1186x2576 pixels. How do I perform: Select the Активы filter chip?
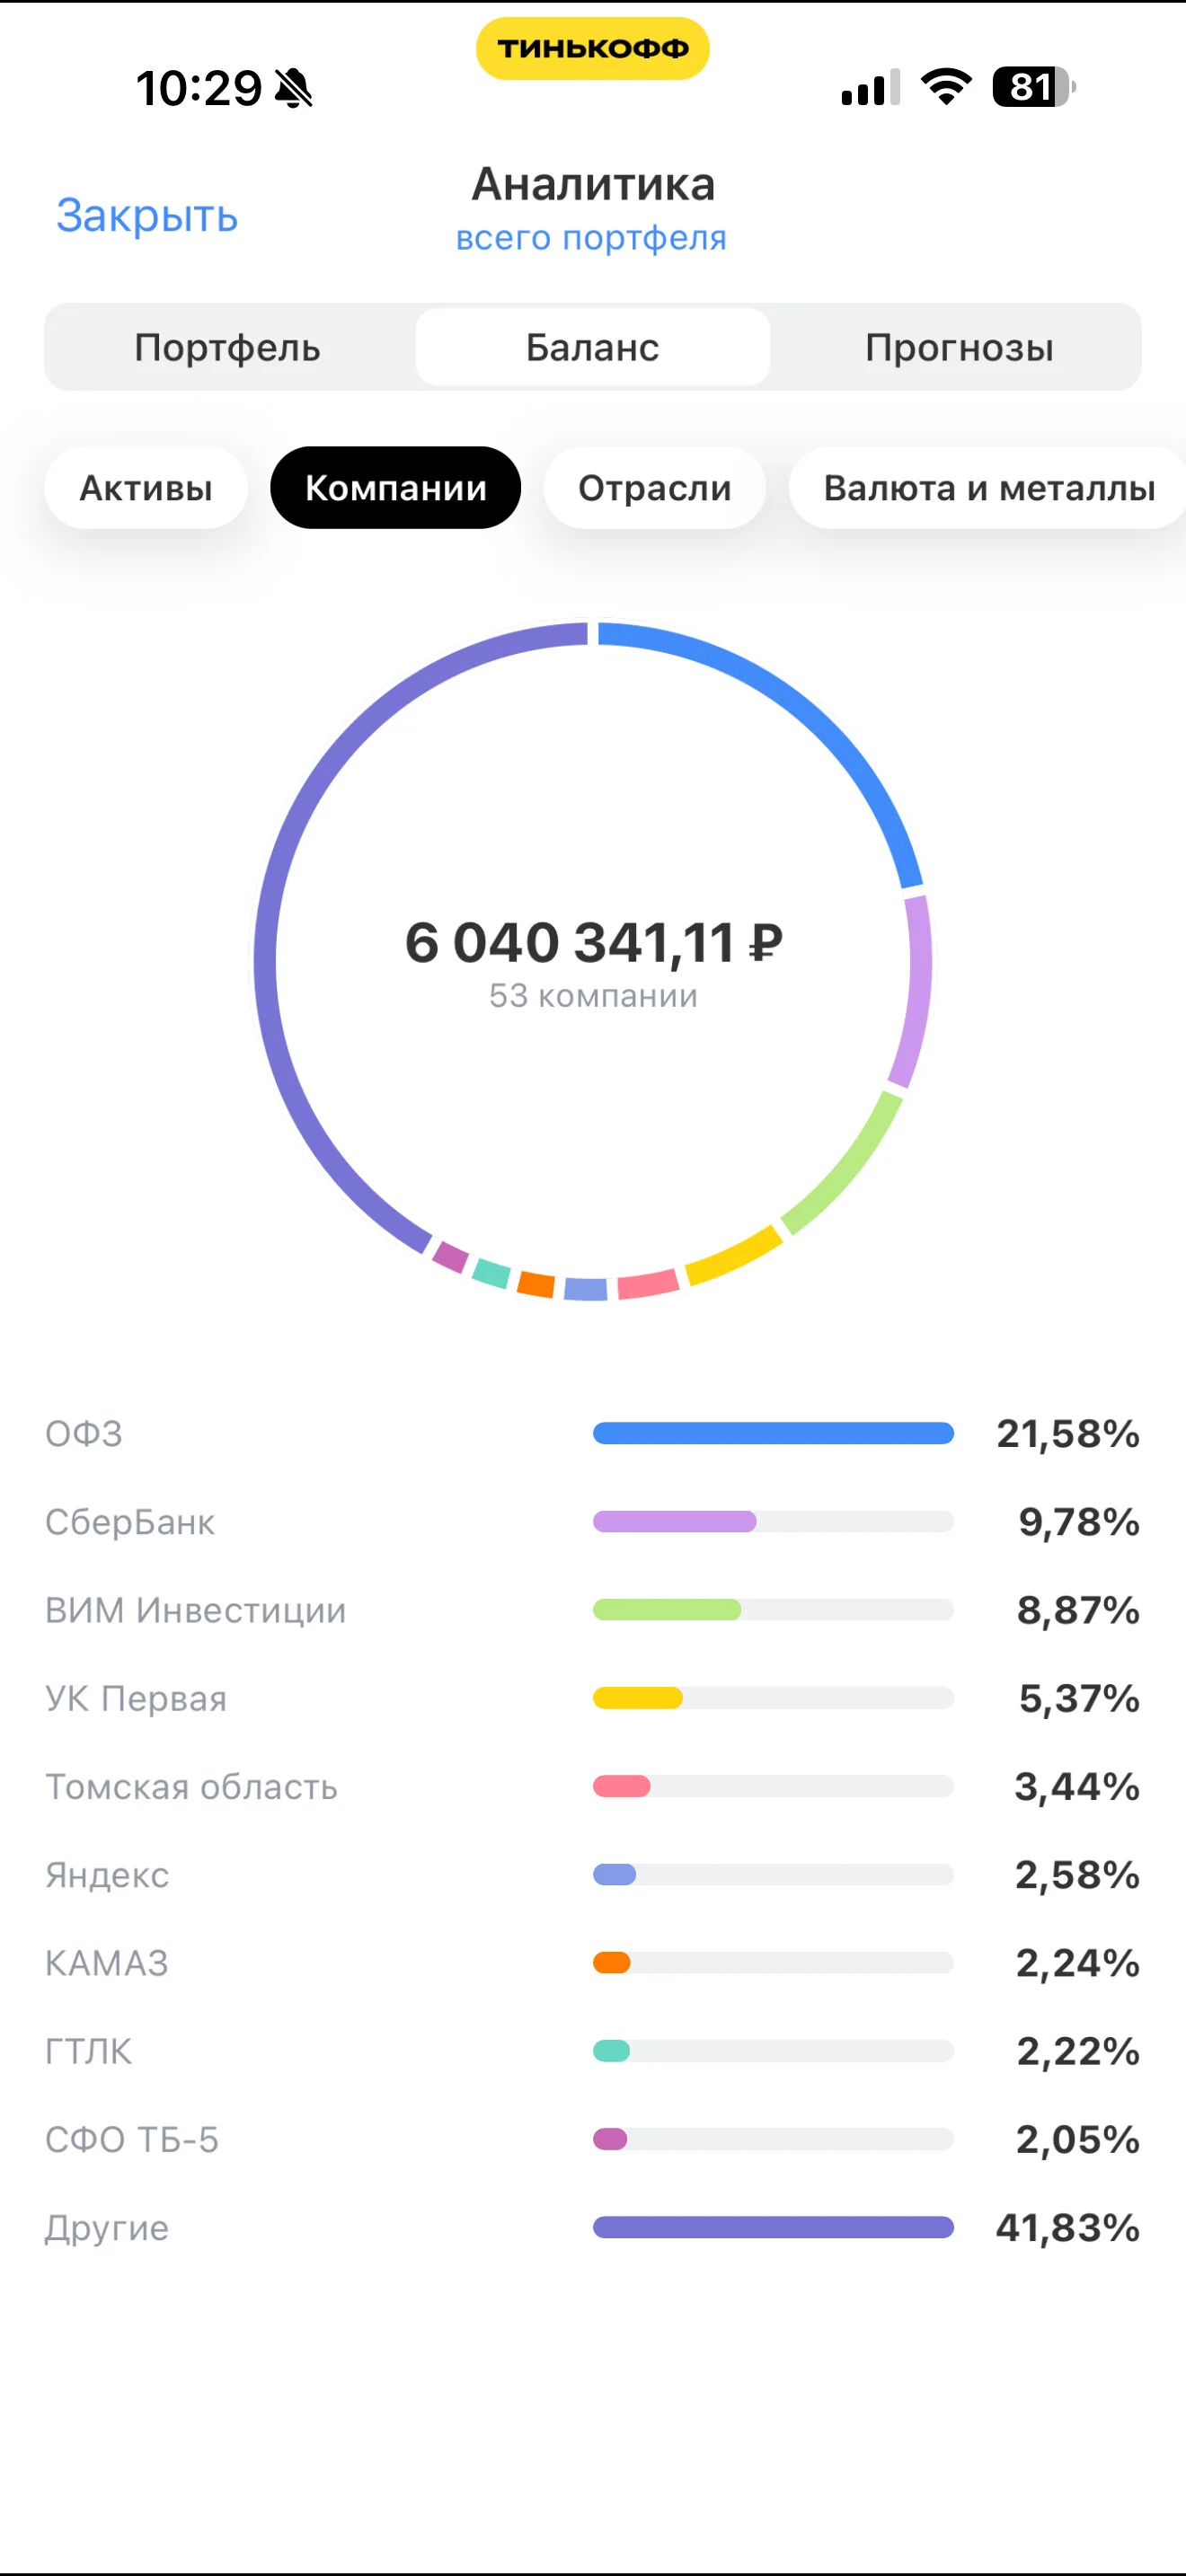pyautogui.click(x=146, y=488)
